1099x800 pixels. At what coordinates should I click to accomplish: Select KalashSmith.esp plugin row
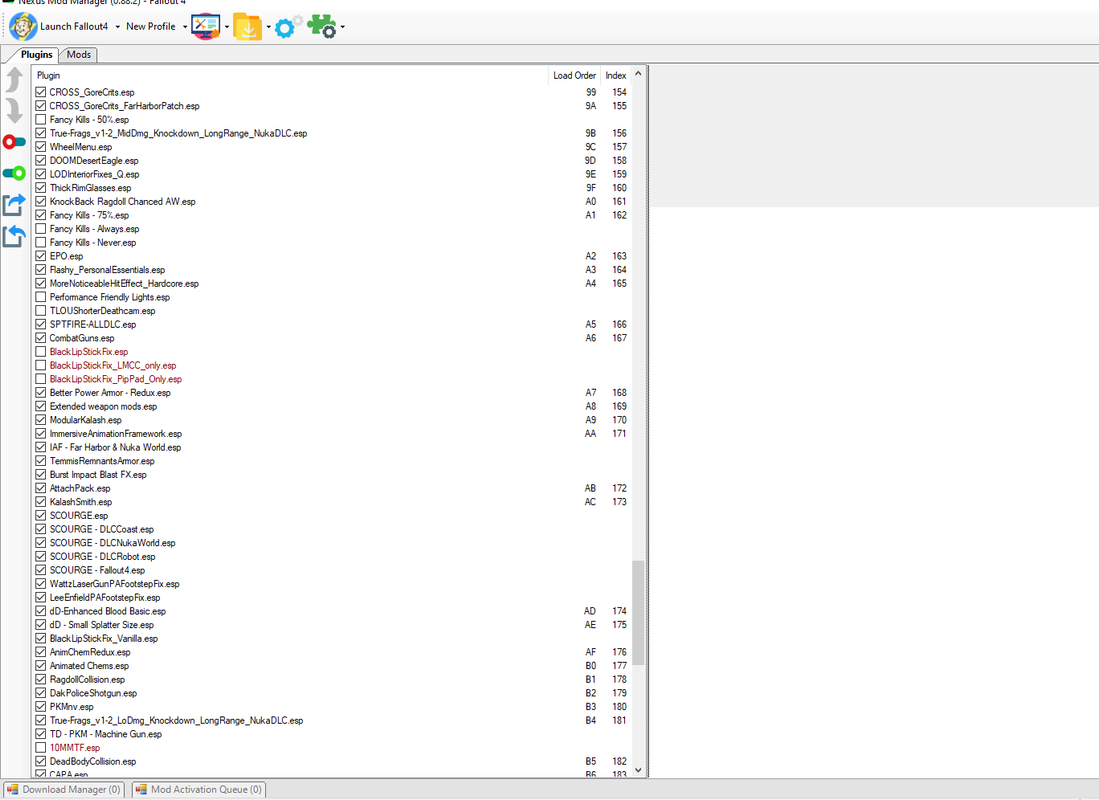pyautogui.click(x=332, y=502)
